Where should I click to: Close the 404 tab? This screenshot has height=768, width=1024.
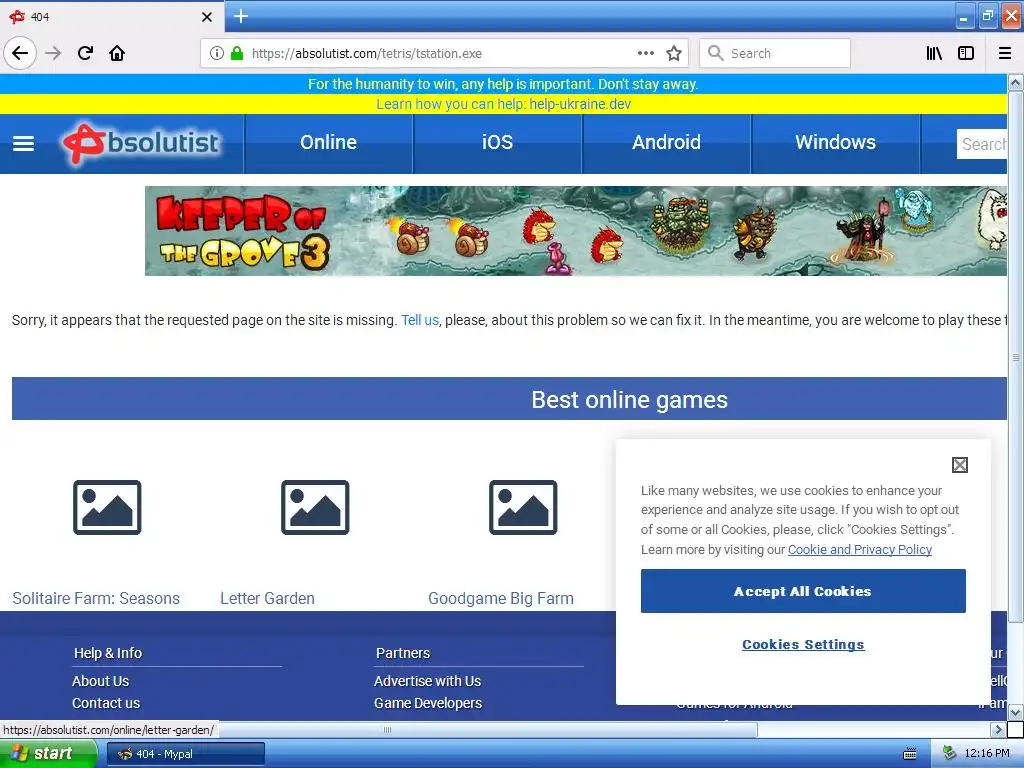207,17
